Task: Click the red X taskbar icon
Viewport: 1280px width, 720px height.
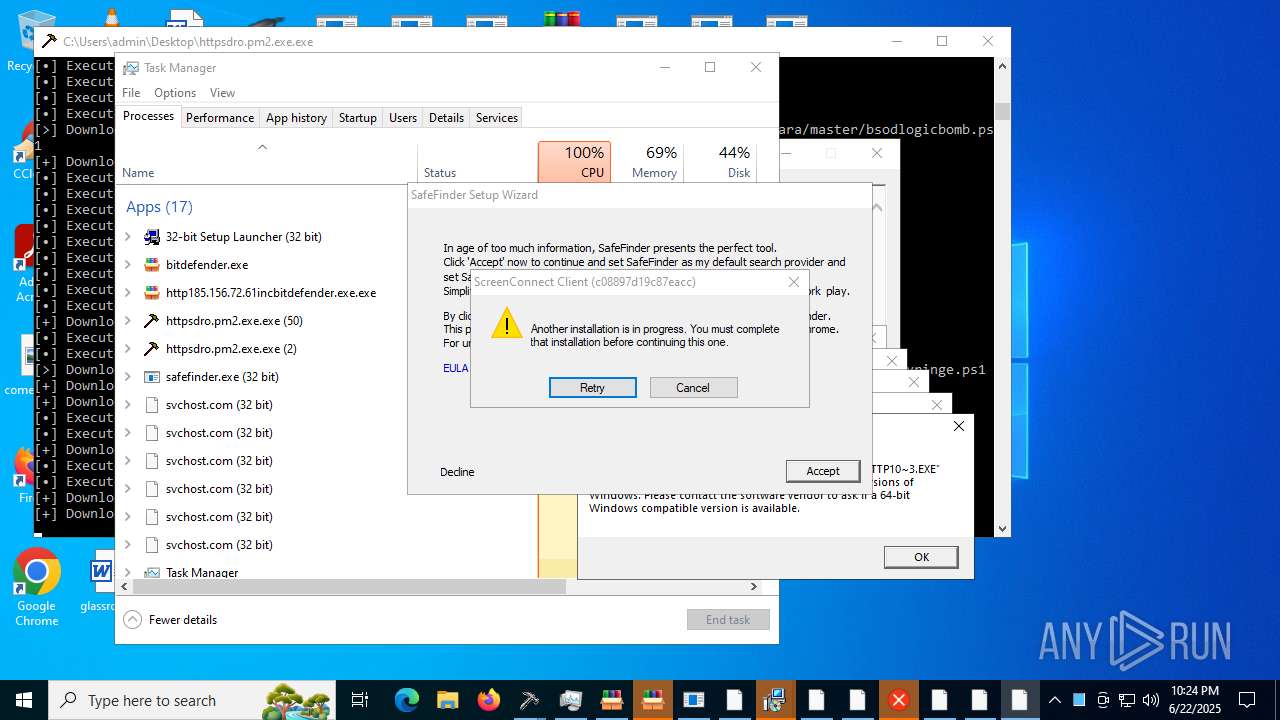Action: pyautogui.click(x=899, y=700)
